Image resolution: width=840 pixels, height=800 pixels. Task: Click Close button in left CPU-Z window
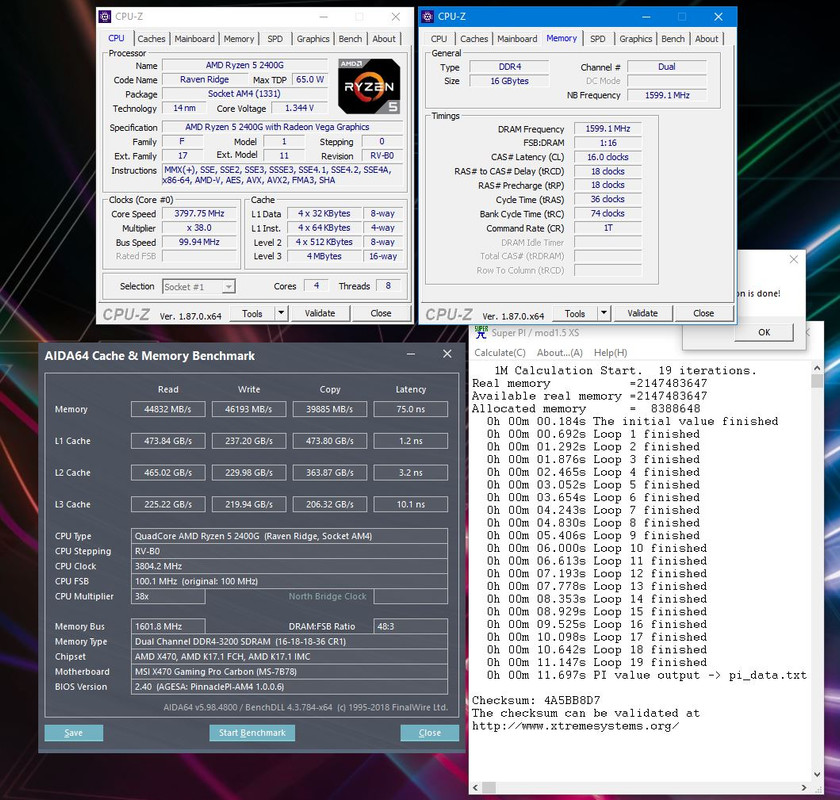tap(381, 313)
